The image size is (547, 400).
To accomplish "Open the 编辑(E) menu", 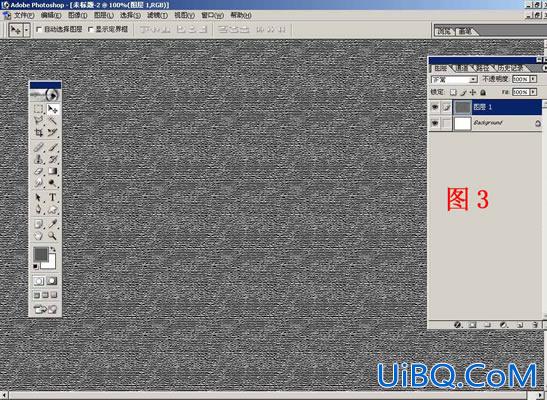I will (x=51, y=15).
